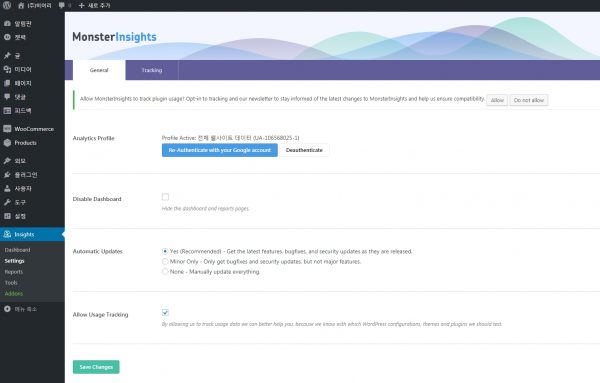Open Settings under the Insights submenu
The height and width of the screenshot is (383, 600).
coord(15,261)
